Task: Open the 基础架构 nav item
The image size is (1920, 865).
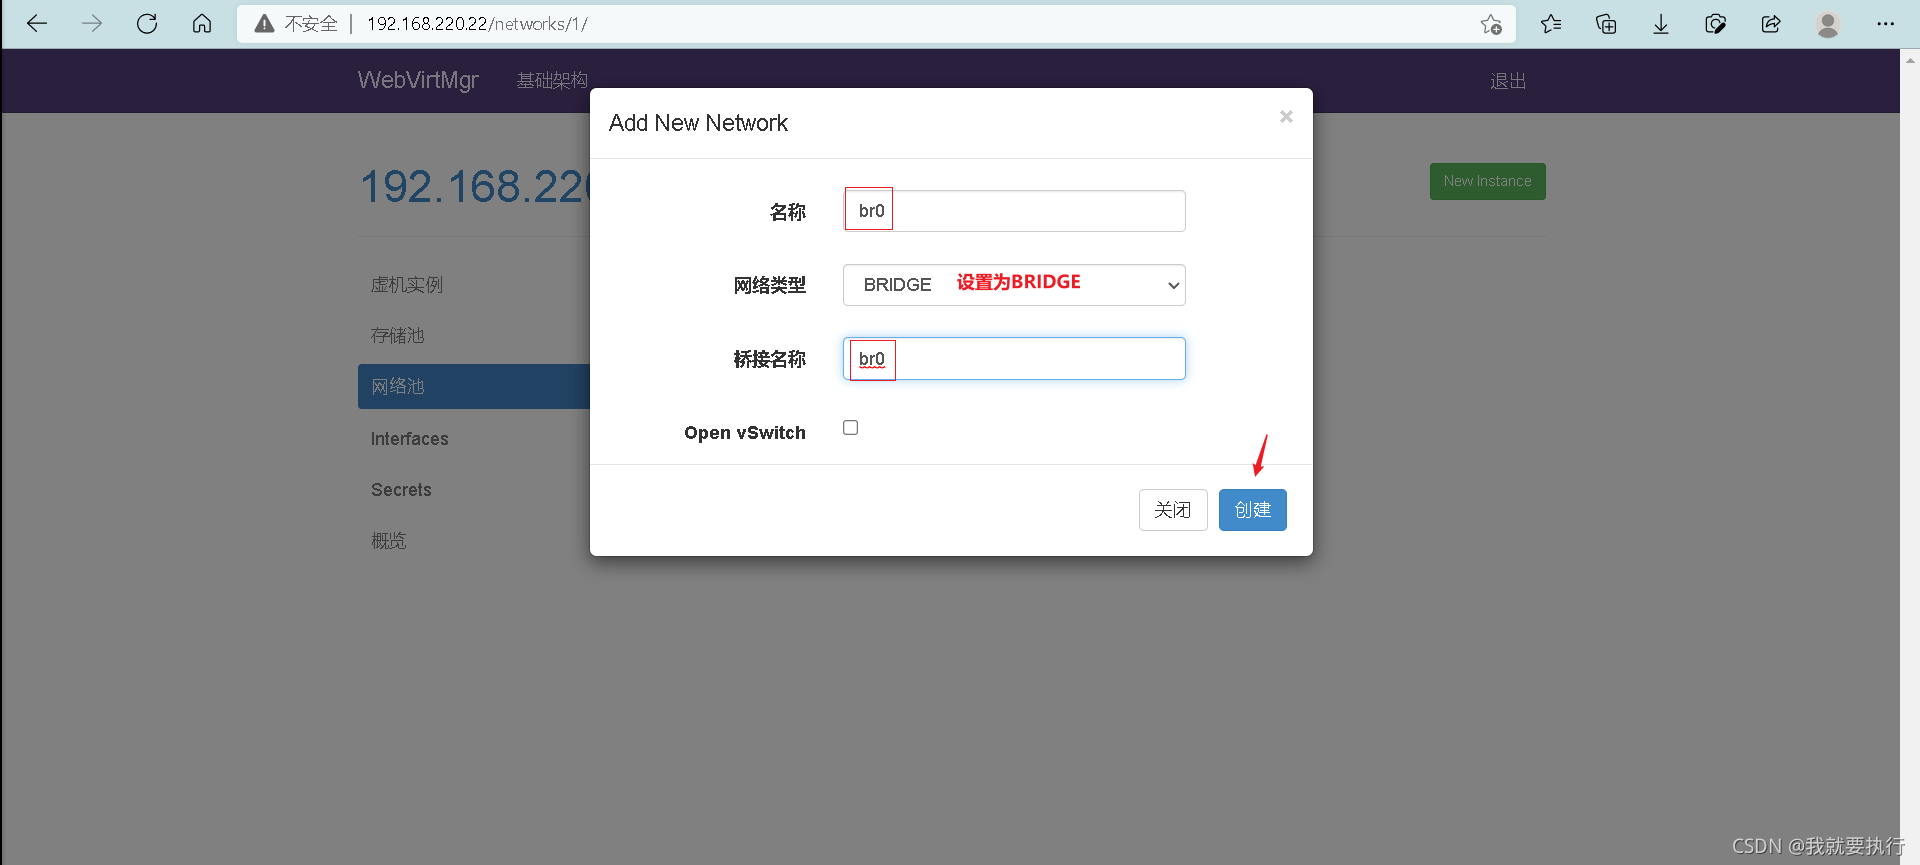Action: tap(552, 80)
